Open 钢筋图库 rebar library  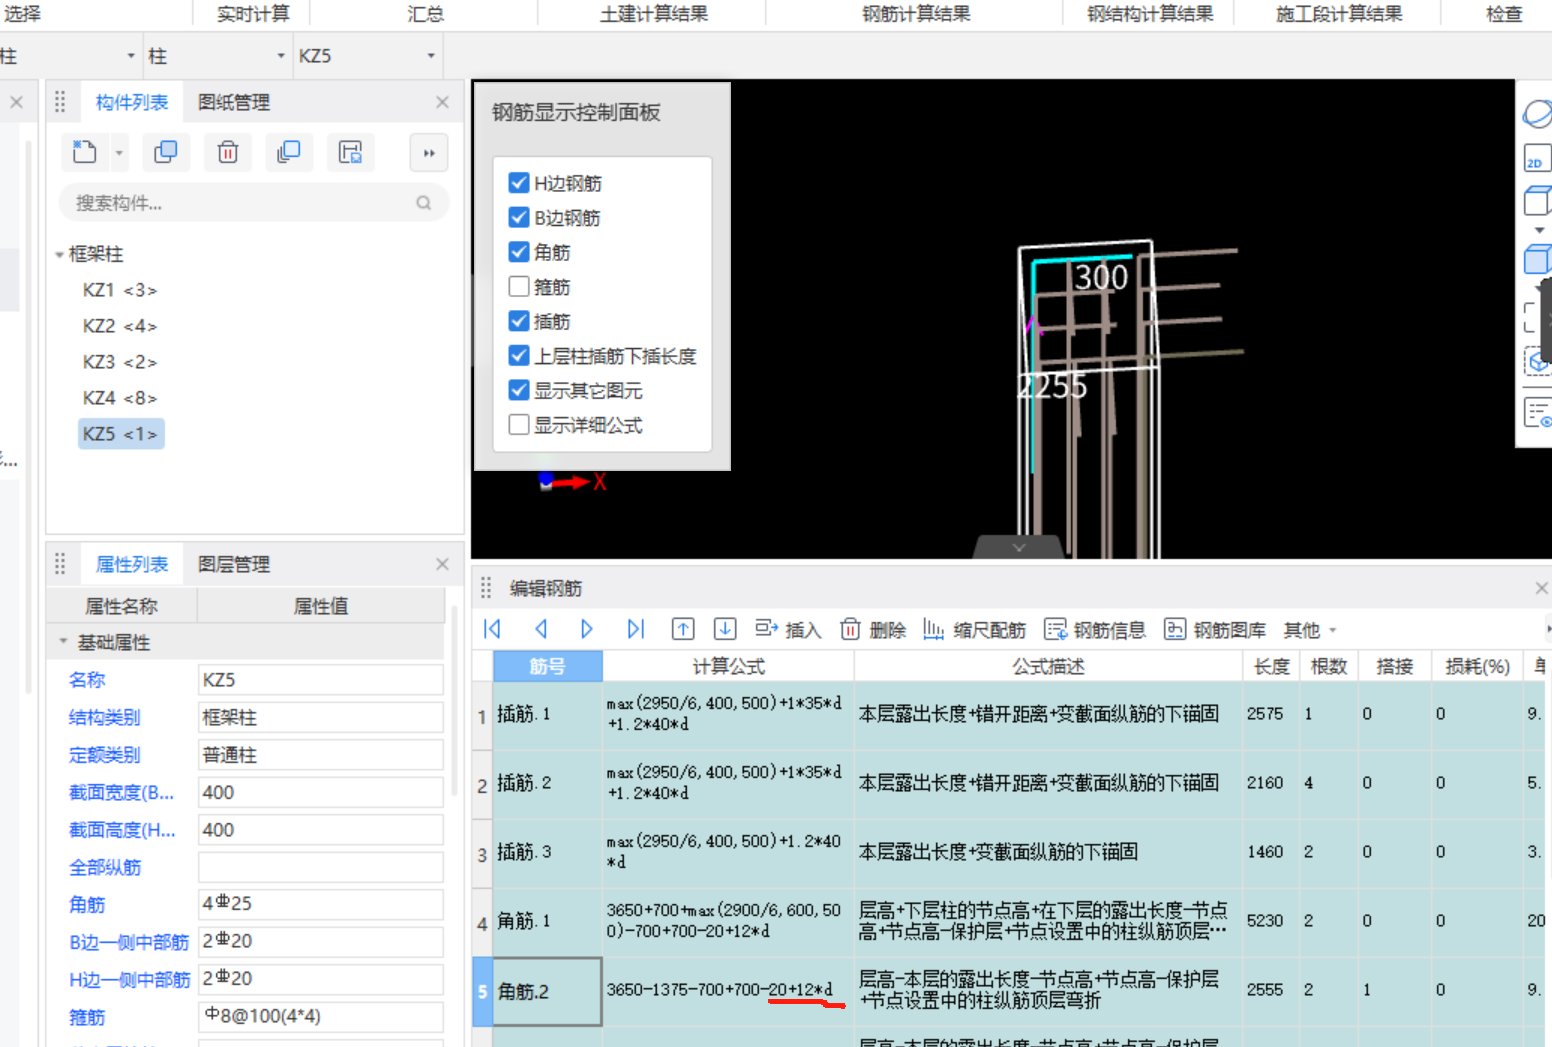coord(1215,629)
